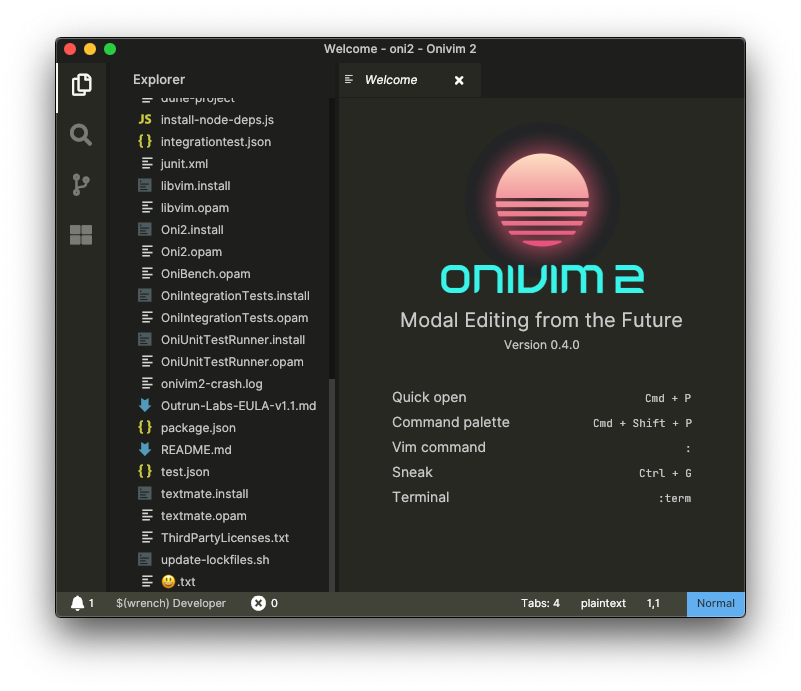Screen dimensions: 801x691
Task: Click the Tabs: 4 status item
Action: 541,604
